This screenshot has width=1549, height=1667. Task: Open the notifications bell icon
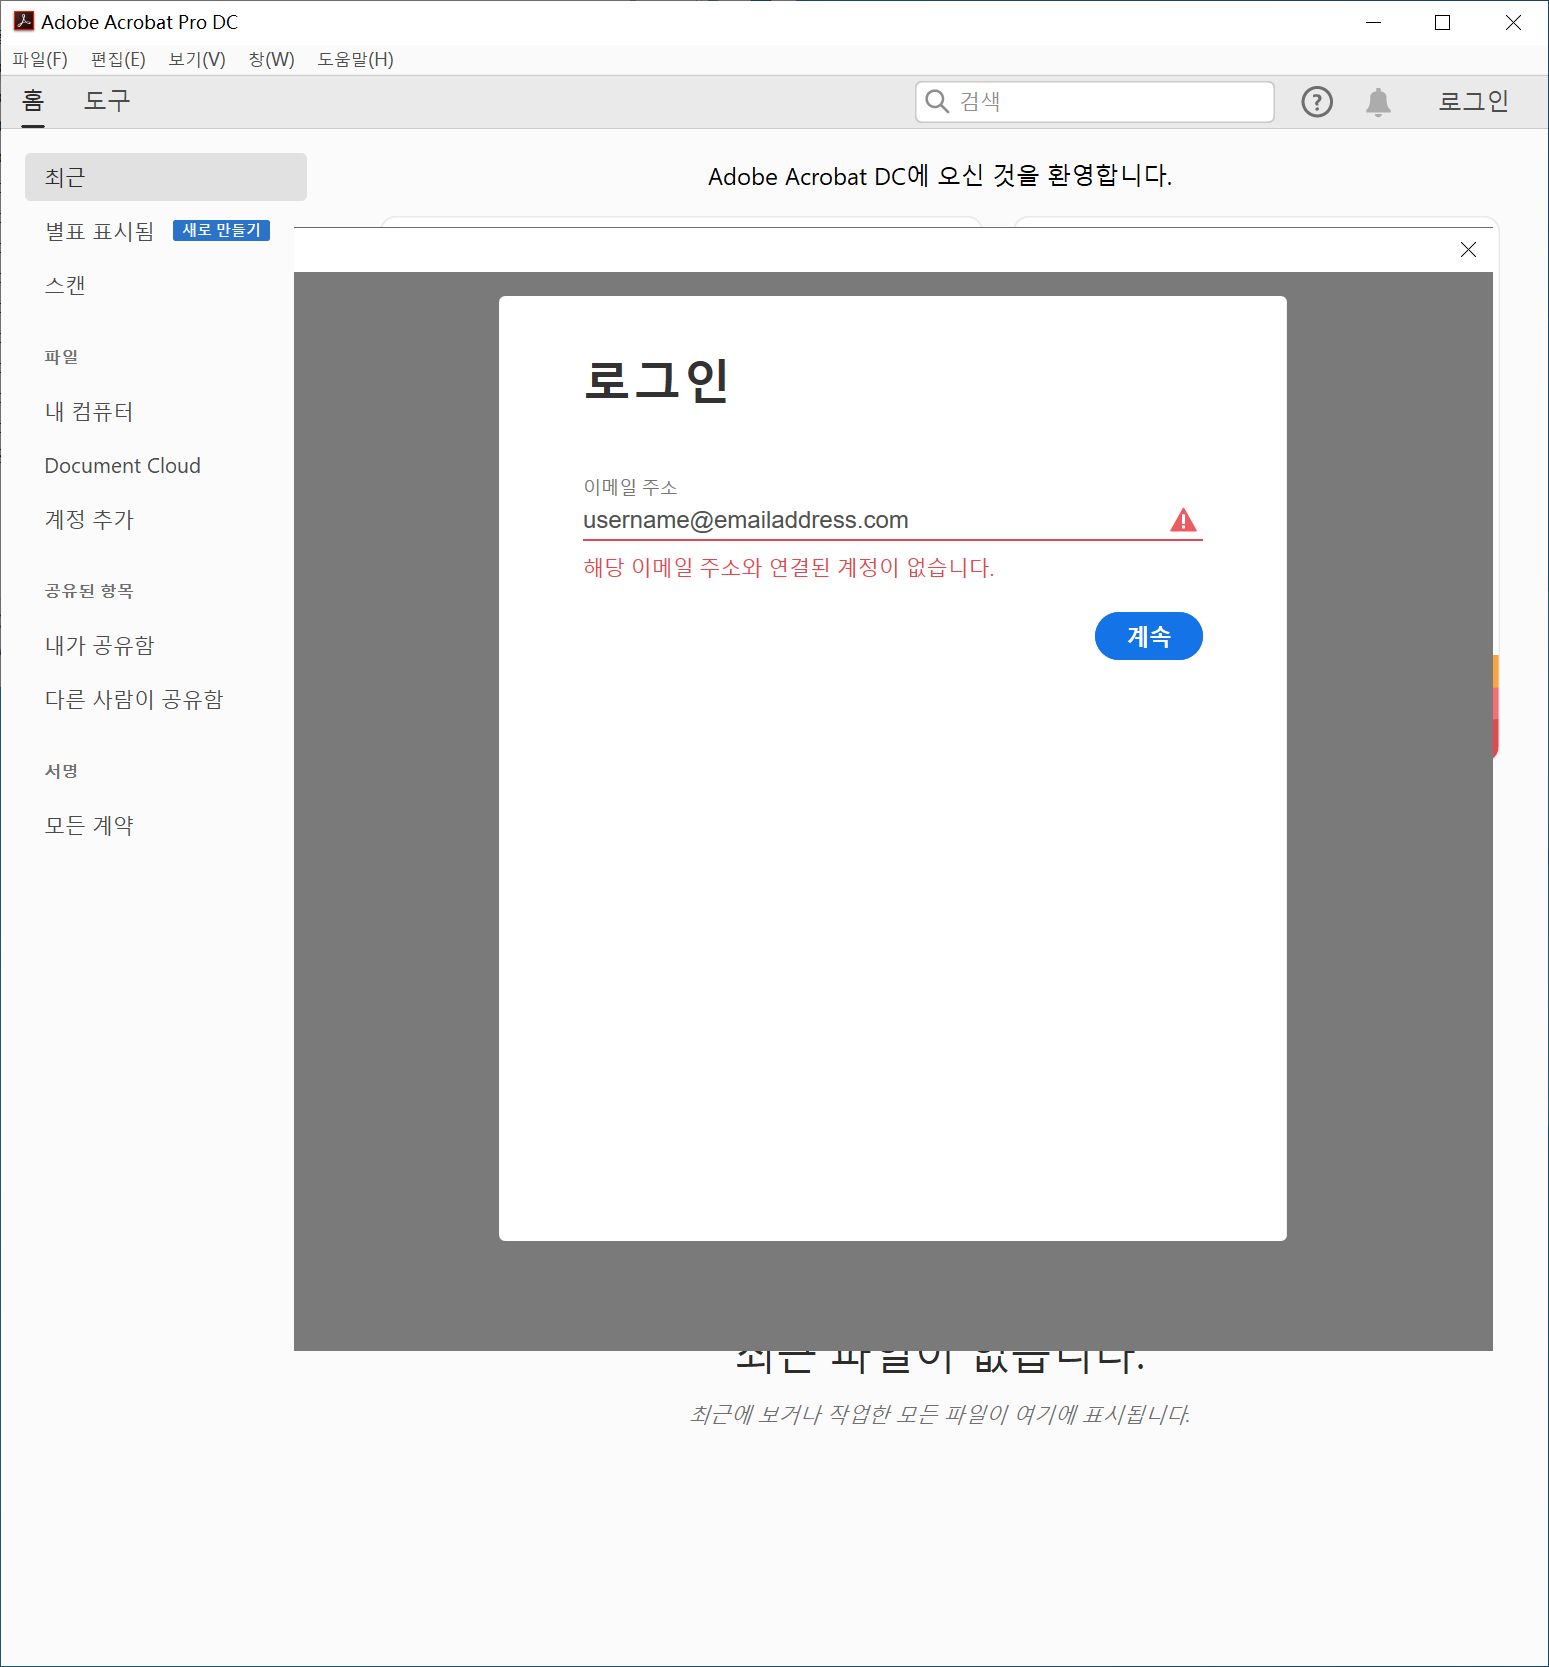coord(1378,102)
